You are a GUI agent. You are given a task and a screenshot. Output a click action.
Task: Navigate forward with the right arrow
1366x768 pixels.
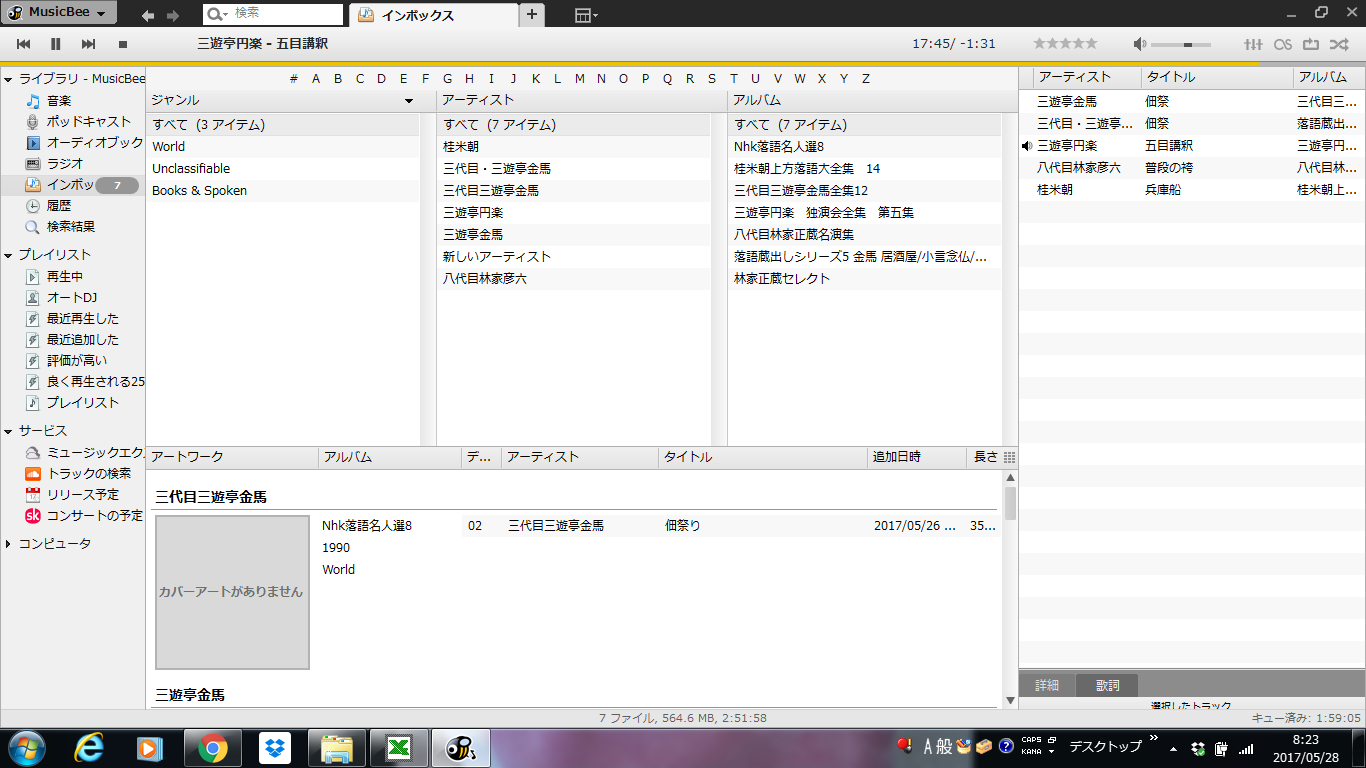point(173,15)
